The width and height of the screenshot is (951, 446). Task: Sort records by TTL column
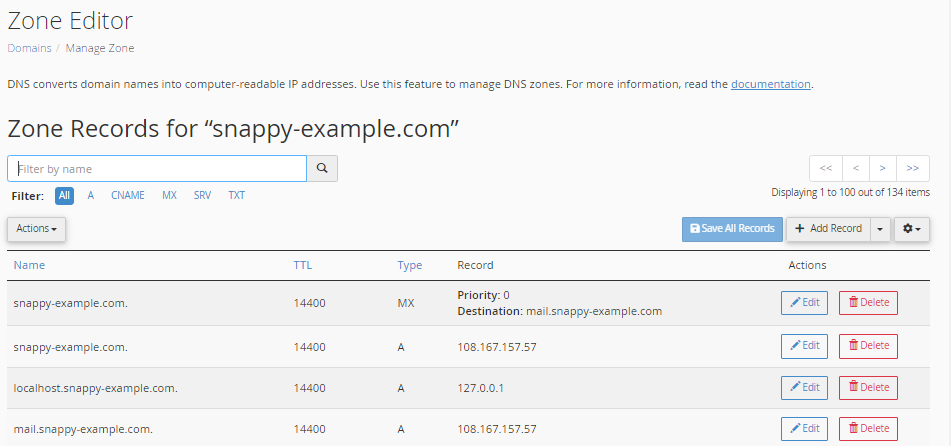pos(303,265)
